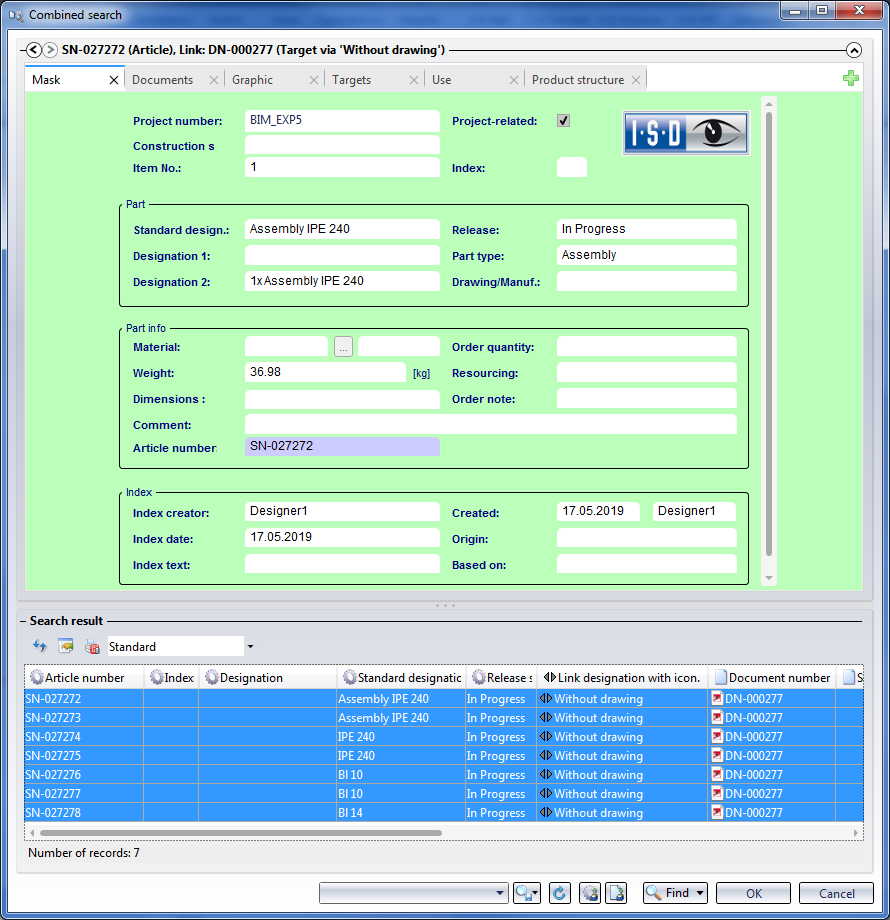890x920 pixels.
Task: Go to previous record with left arrow
Action: click(x=33, y=50)
